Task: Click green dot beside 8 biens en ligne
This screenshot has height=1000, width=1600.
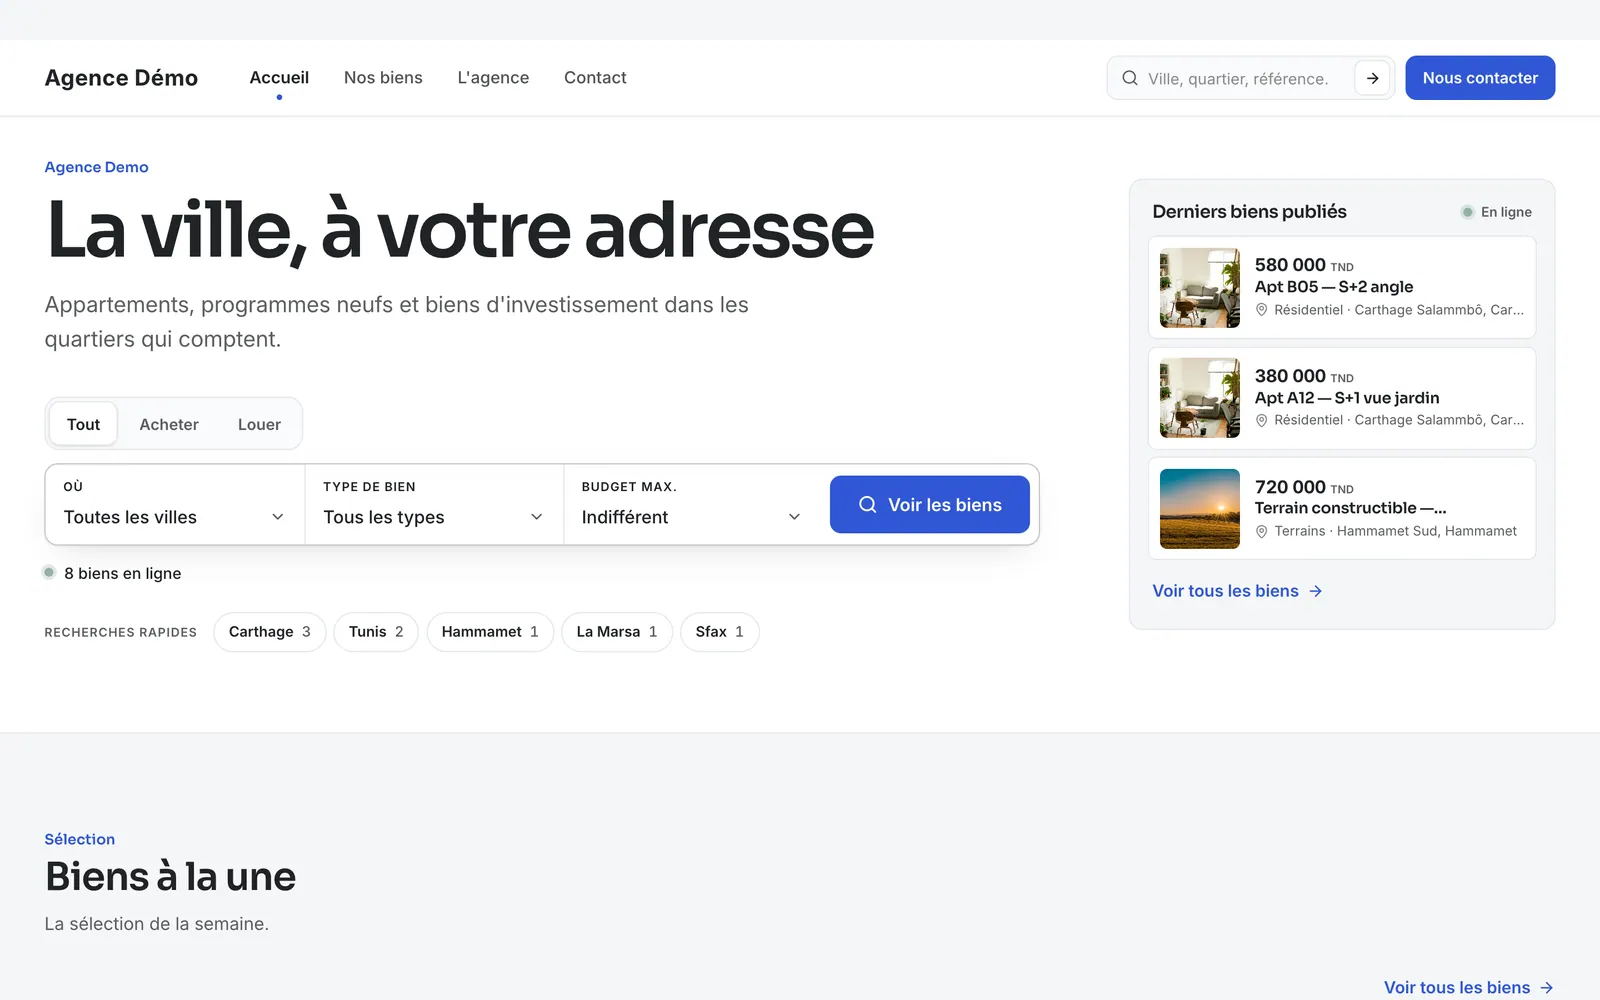Action: [49, 573]
